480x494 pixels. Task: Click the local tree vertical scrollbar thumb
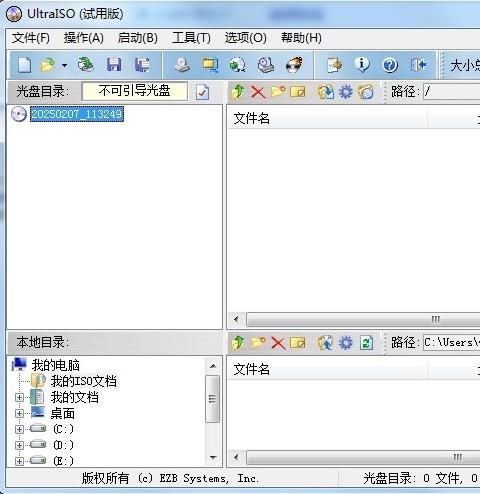tap(213, 399)
